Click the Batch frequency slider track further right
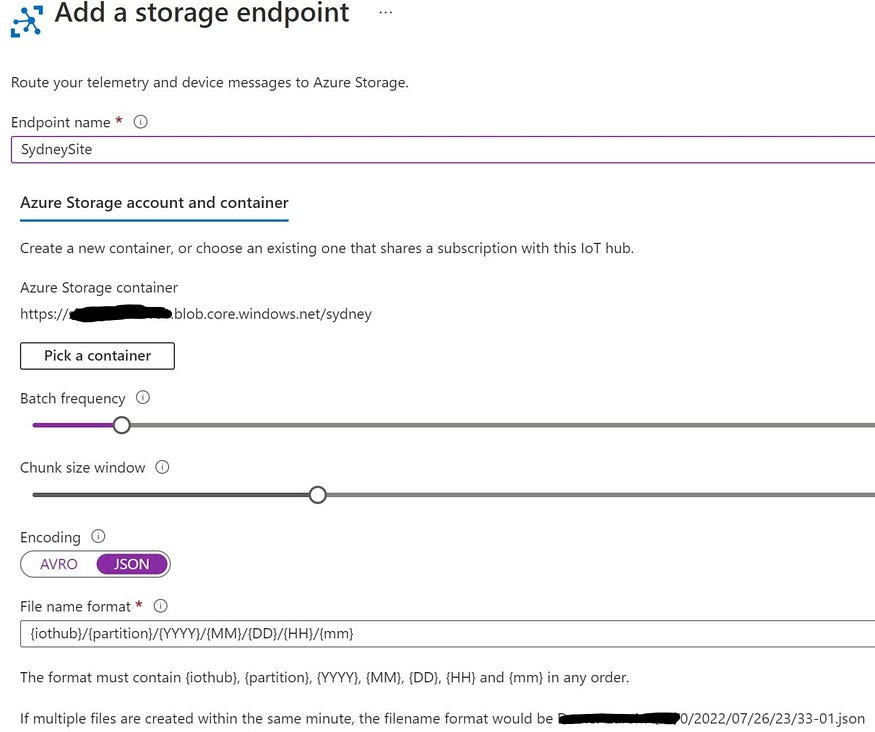The height and width of the screenshot is (732, 875). [x=502, y=425]
